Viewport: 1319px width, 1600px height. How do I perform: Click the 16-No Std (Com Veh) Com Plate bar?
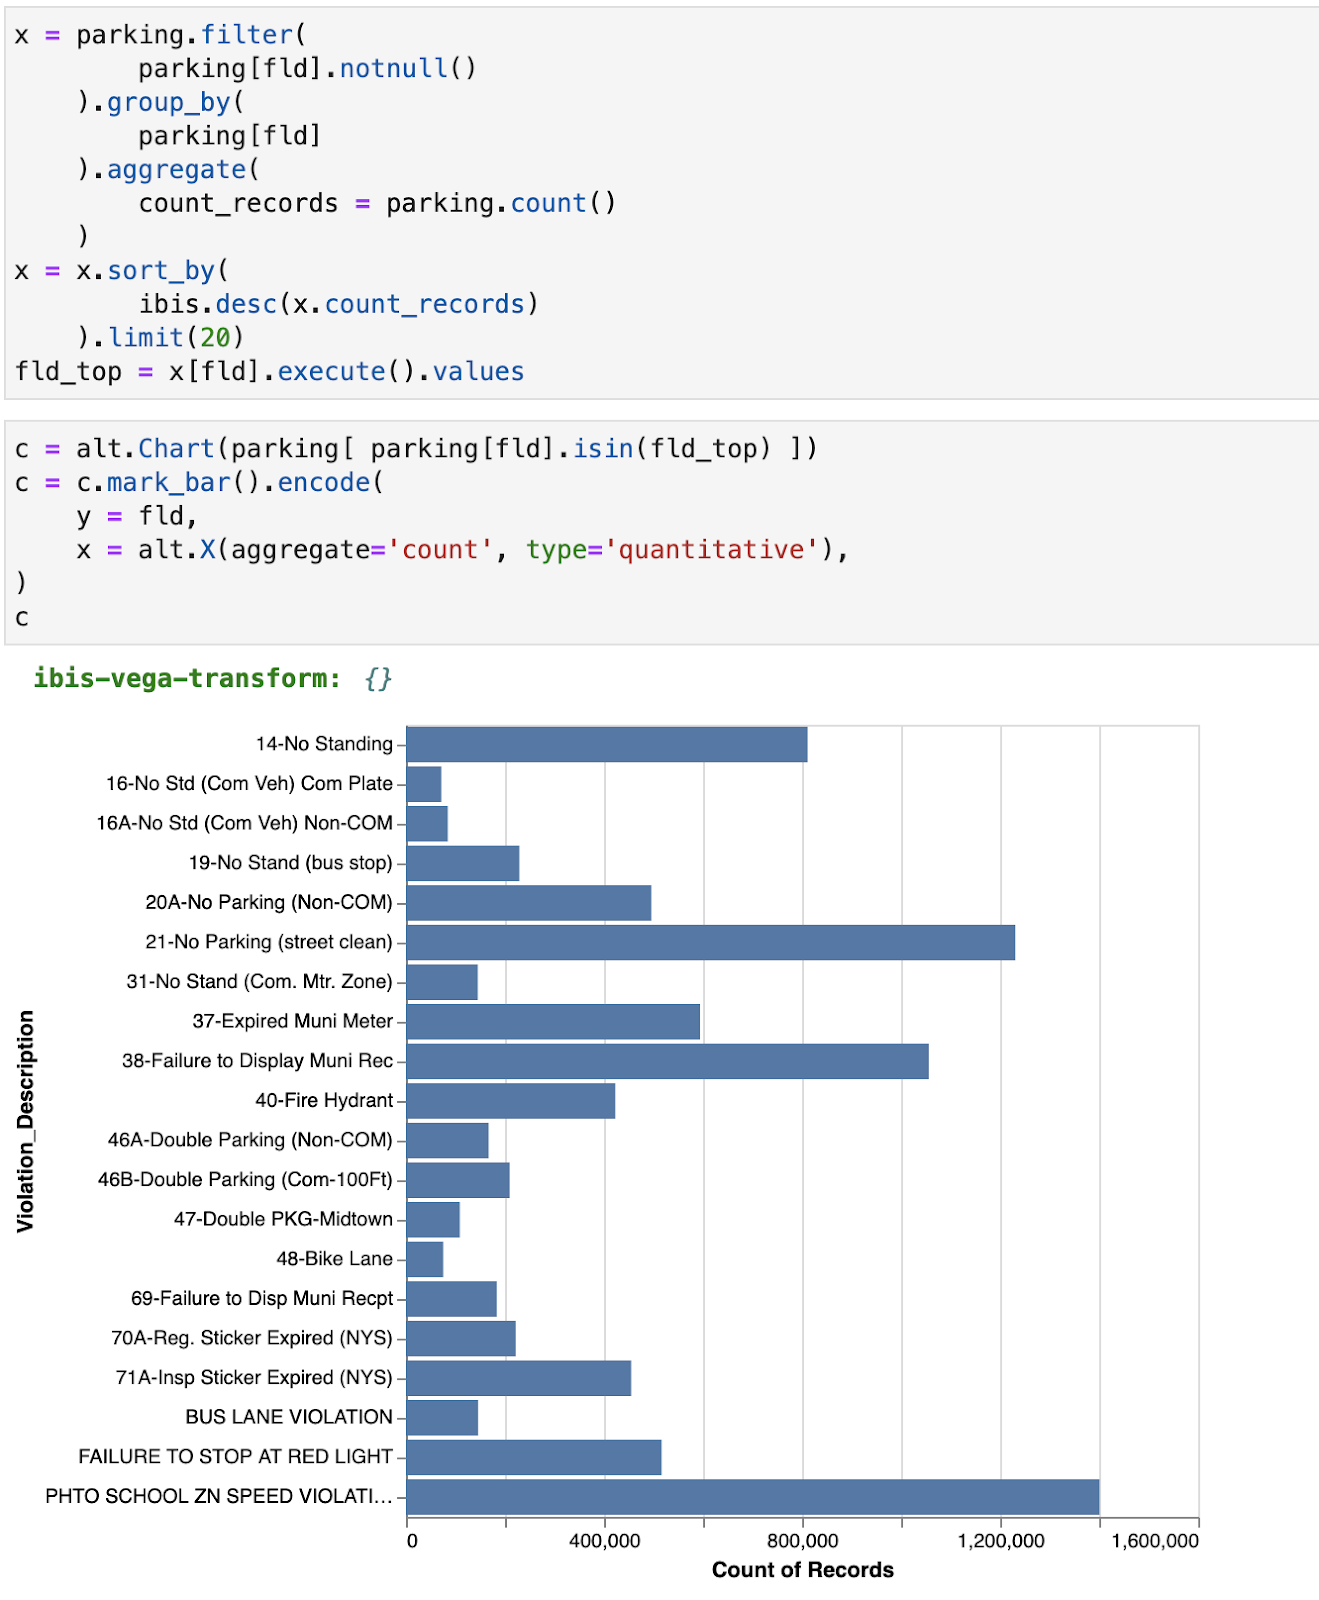point(424,785)
